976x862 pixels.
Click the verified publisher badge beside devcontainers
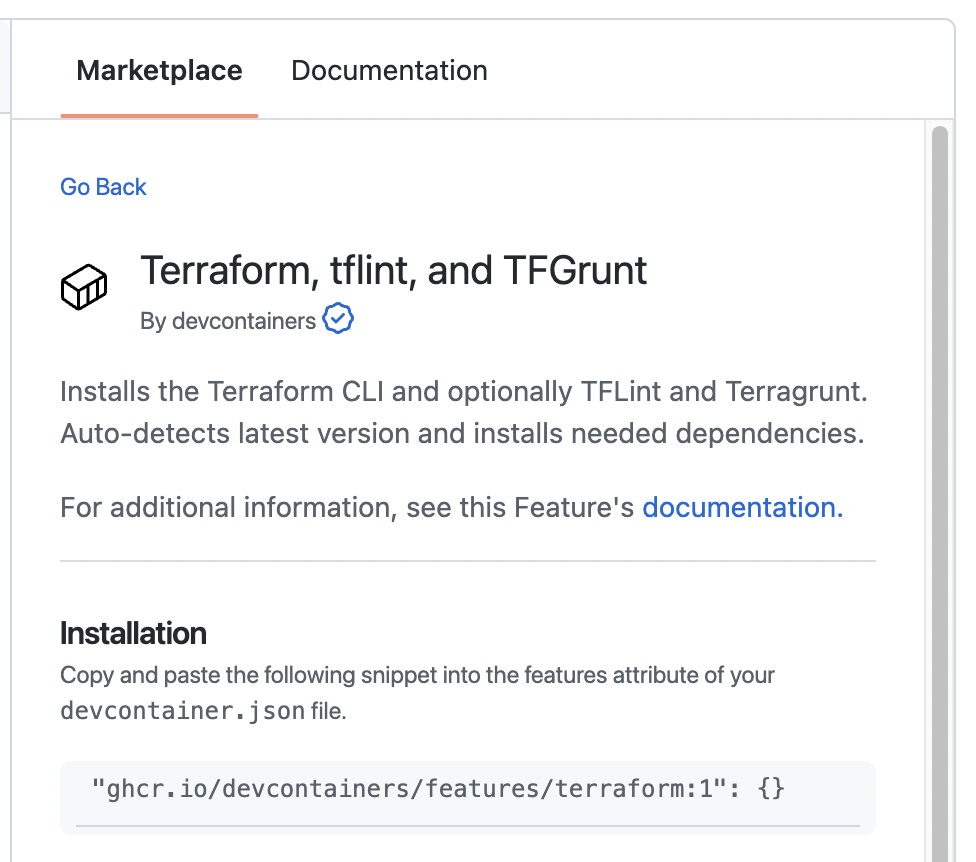(338, 319)
